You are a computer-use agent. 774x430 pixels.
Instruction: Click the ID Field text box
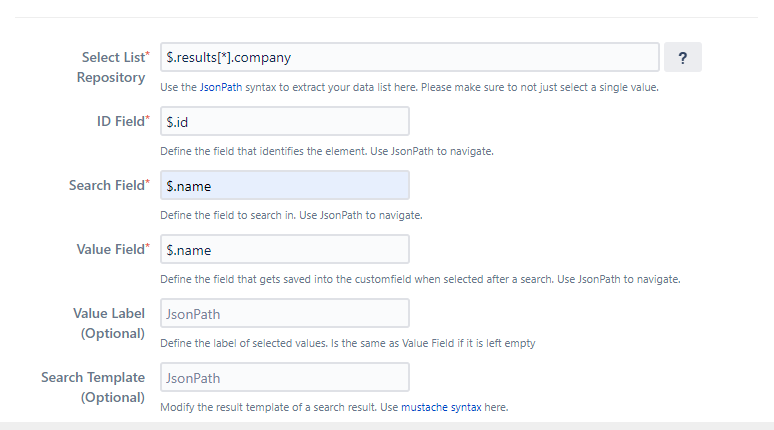284,121
